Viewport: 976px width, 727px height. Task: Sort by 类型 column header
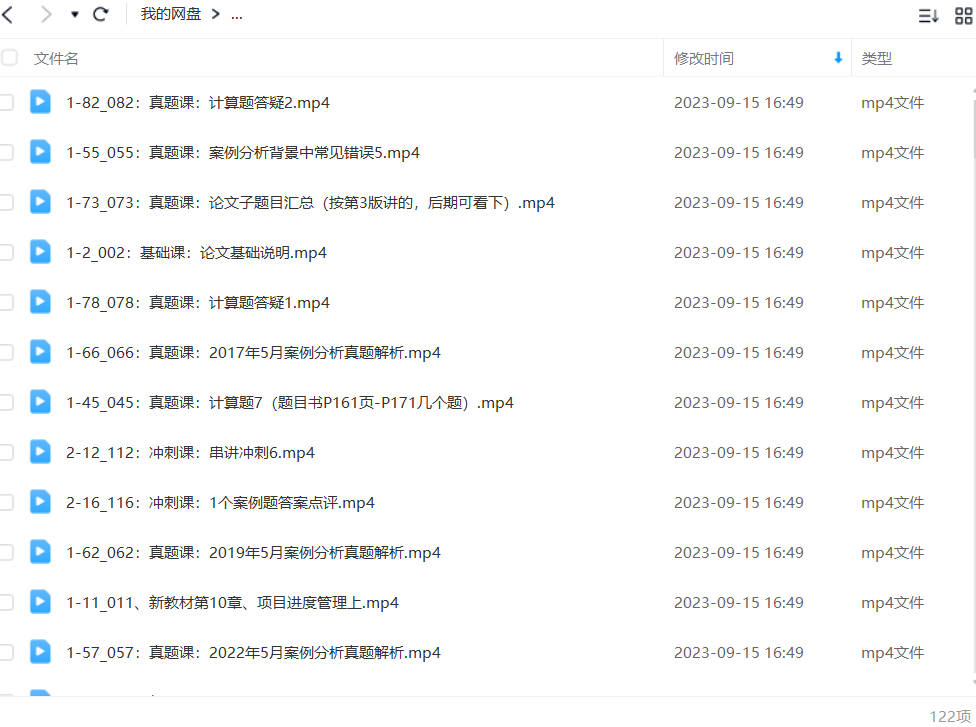tap(876, 59)
